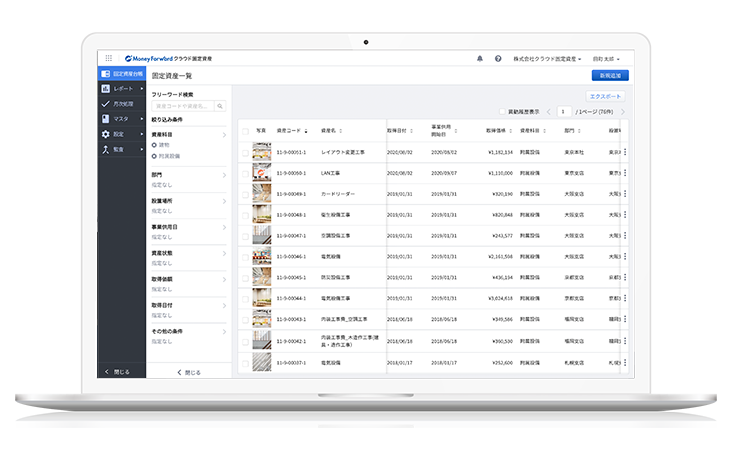Expand the その他の条件 filter chevron
Viewport: 732px width, 460px height.
[224, 332]
